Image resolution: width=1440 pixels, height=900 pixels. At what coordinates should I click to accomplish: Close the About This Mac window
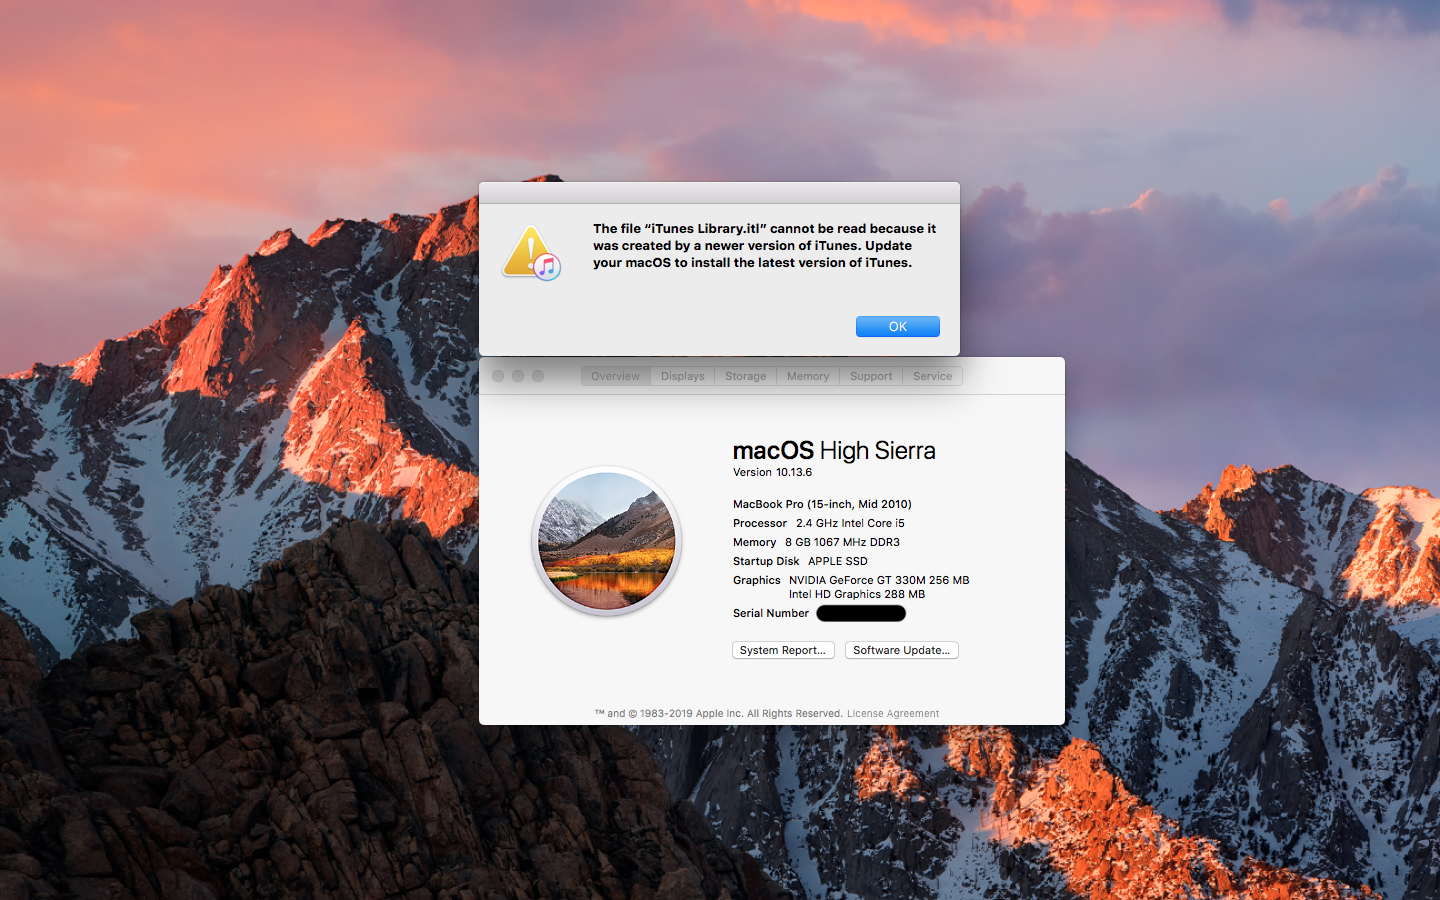point(498,376)
